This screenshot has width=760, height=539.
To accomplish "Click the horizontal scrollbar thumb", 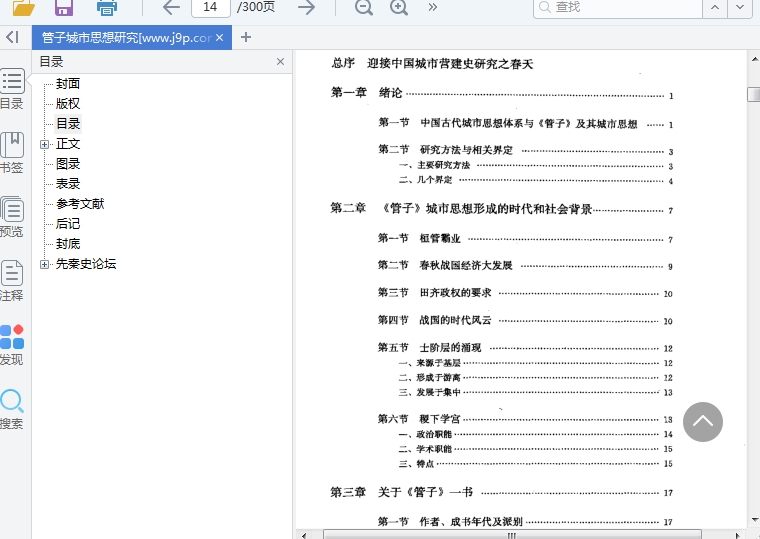I will point(512,535).
